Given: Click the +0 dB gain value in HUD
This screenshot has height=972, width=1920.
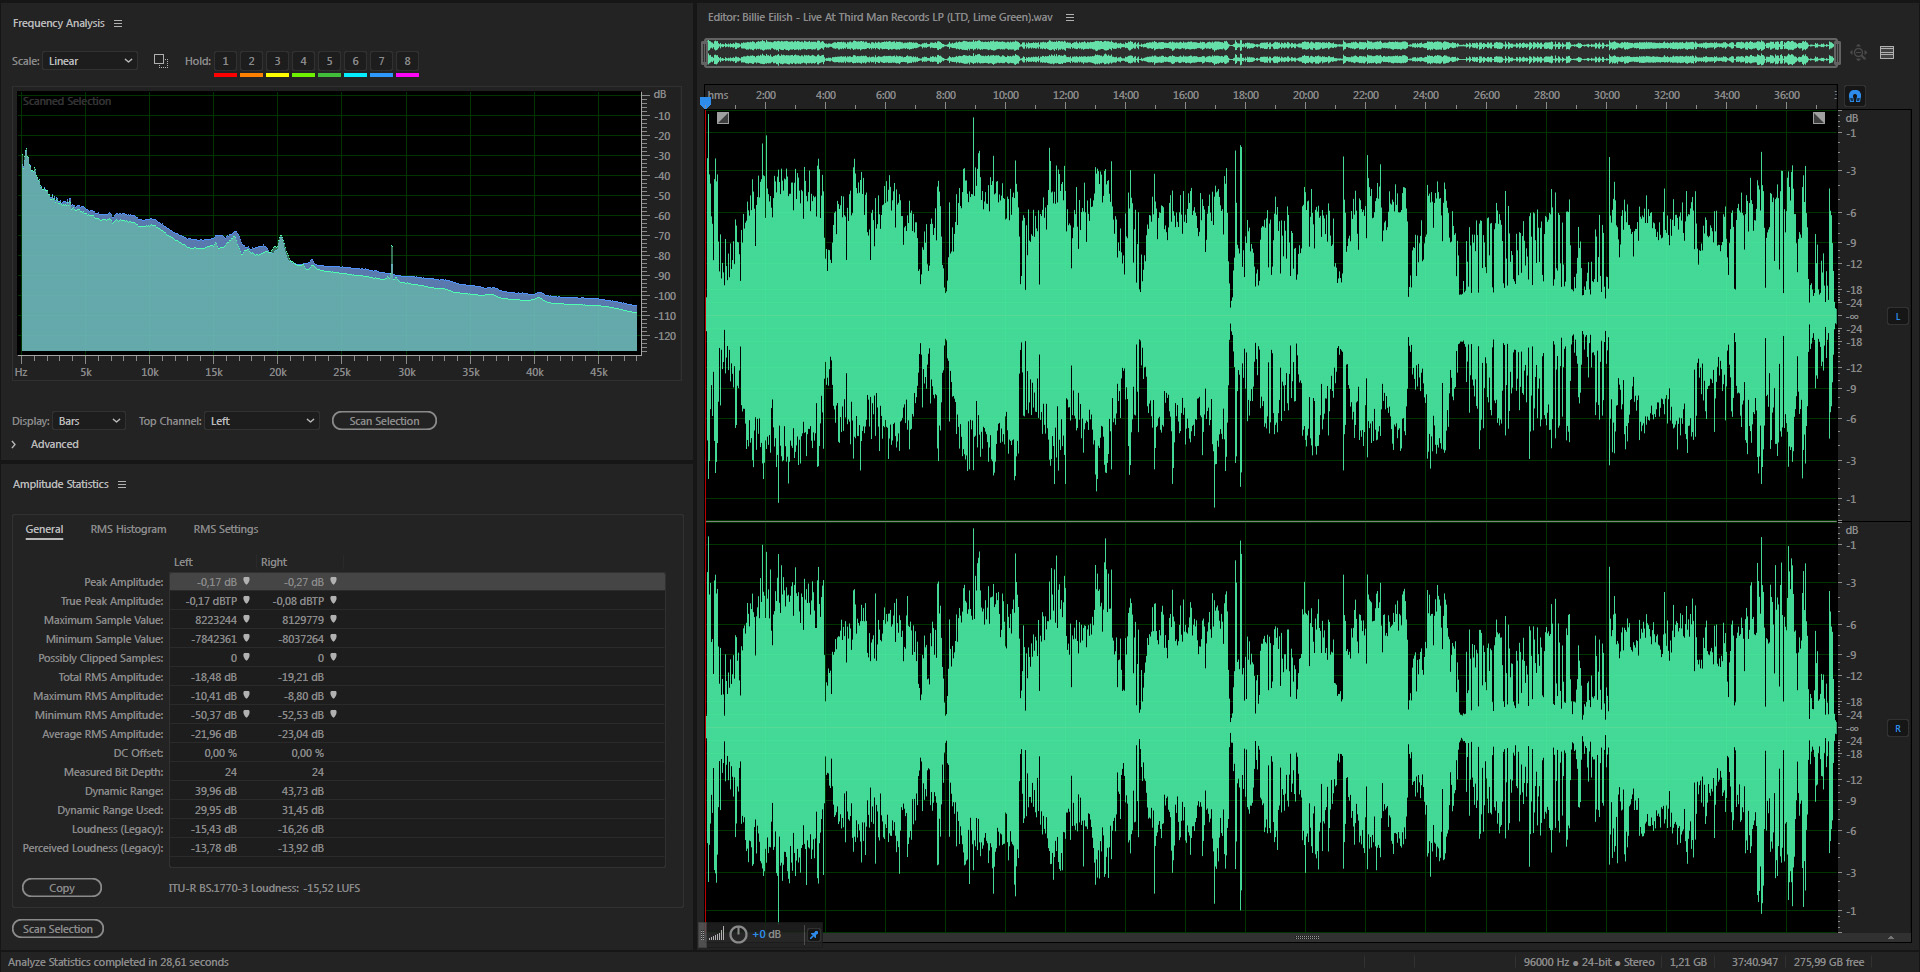Looking at the screenshot, I should pos(767,935).
